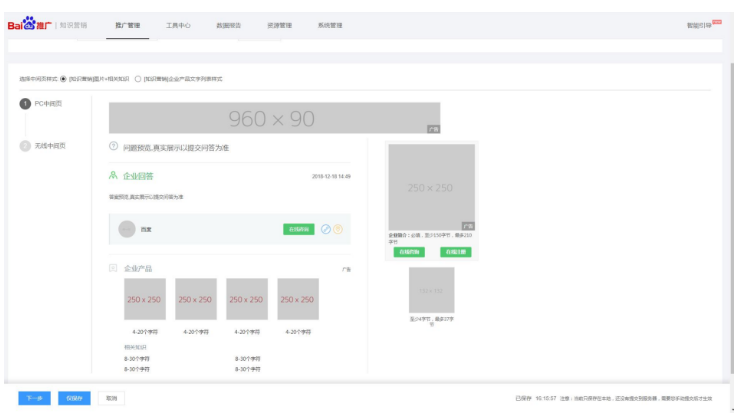
Task: Open the 工具中心 menu
Action: click(178, 25)
